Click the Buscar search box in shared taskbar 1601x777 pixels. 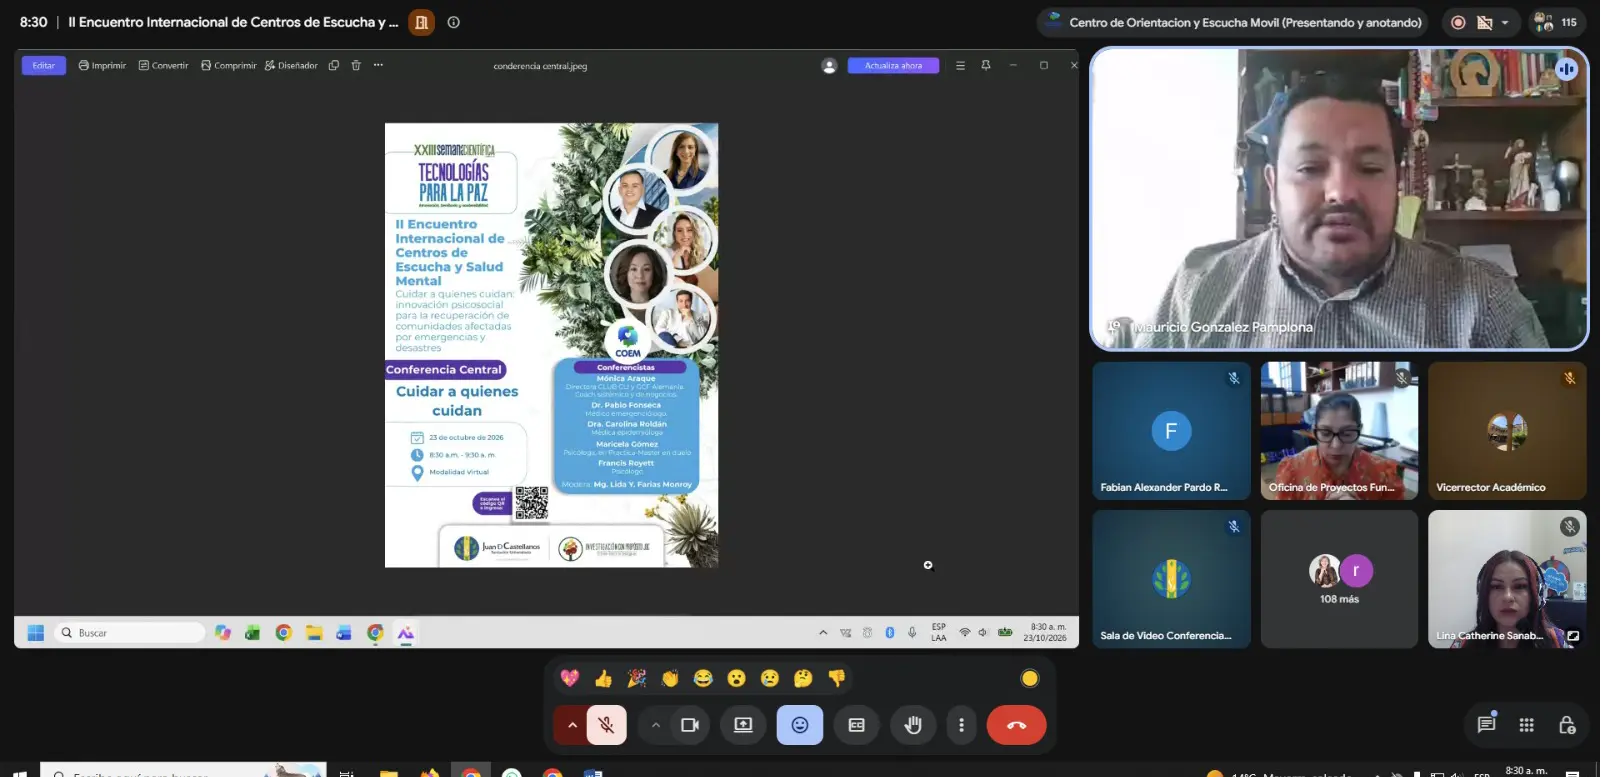click(x=130, y=632)
